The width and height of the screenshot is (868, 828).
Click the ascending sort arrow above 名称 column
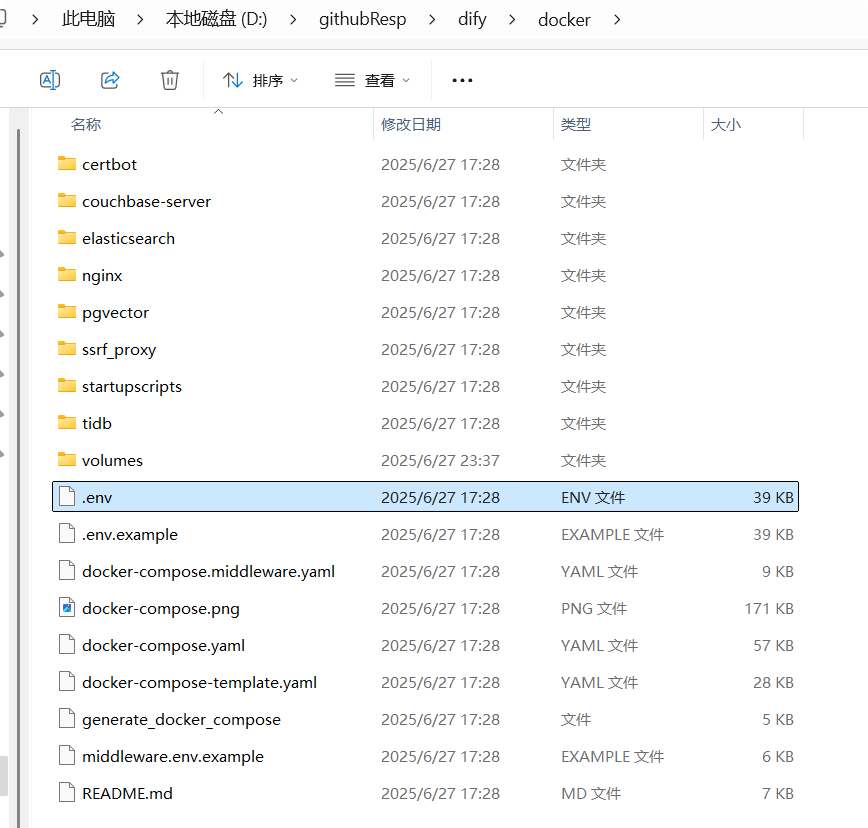[x=218, y=113]
